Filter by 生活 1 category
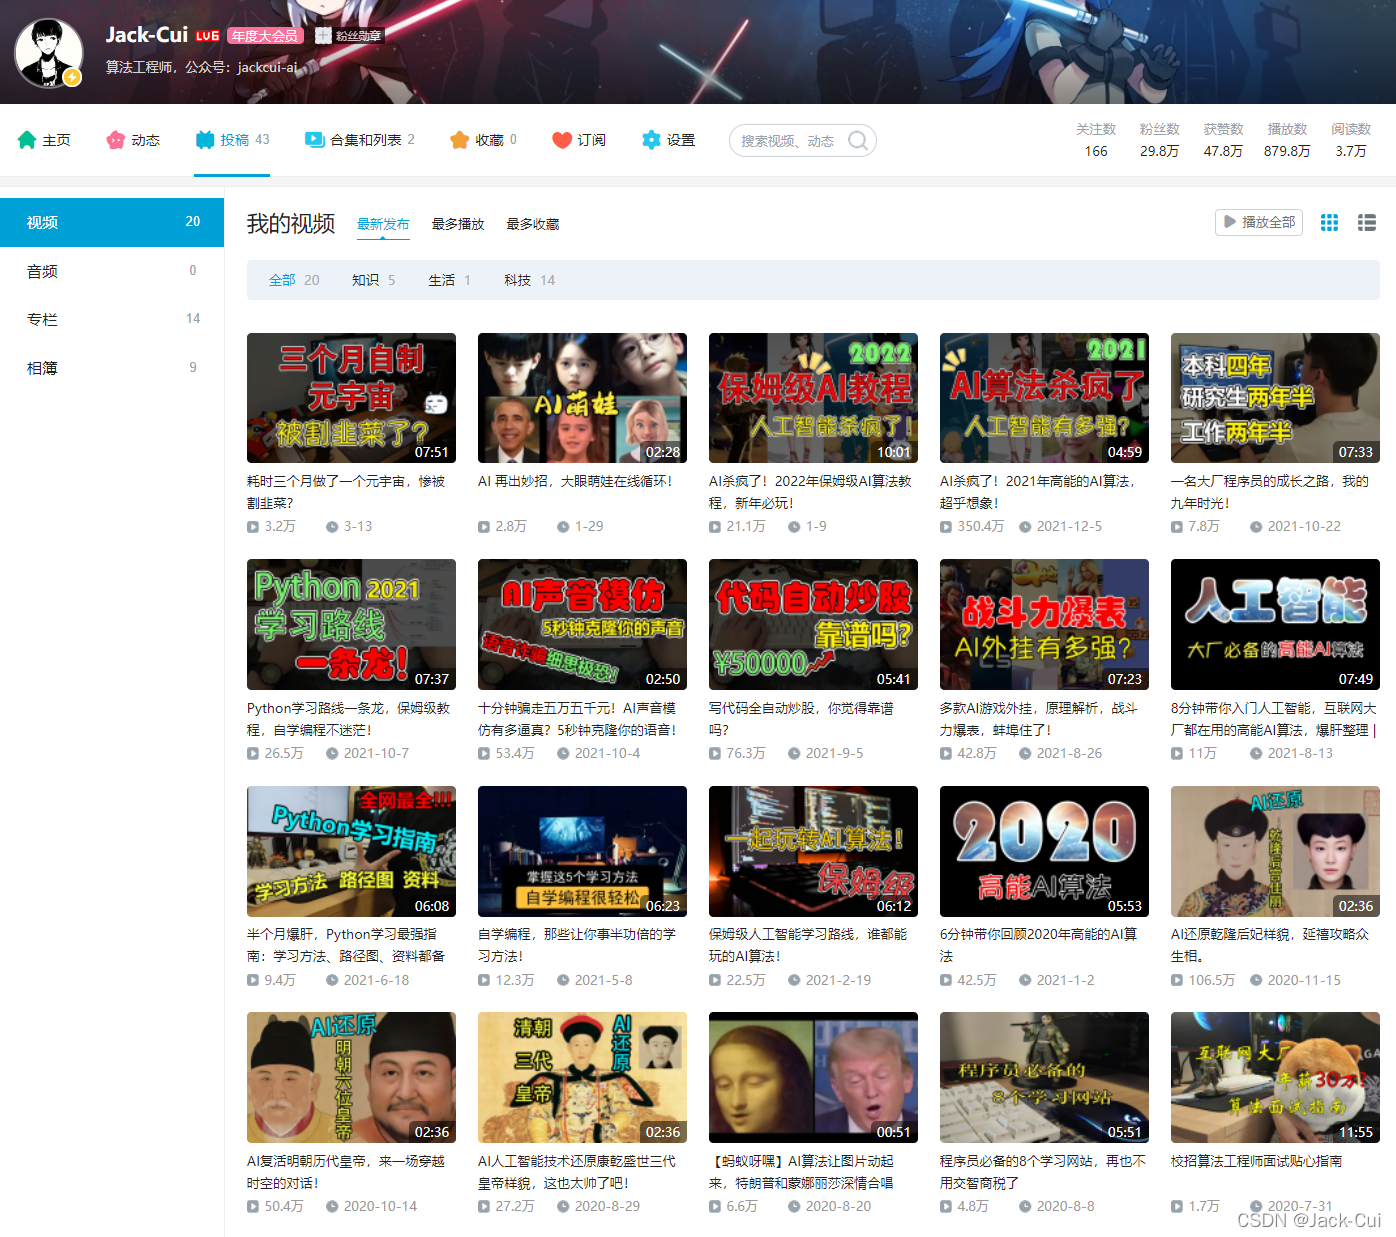 (x=449, y=280)
